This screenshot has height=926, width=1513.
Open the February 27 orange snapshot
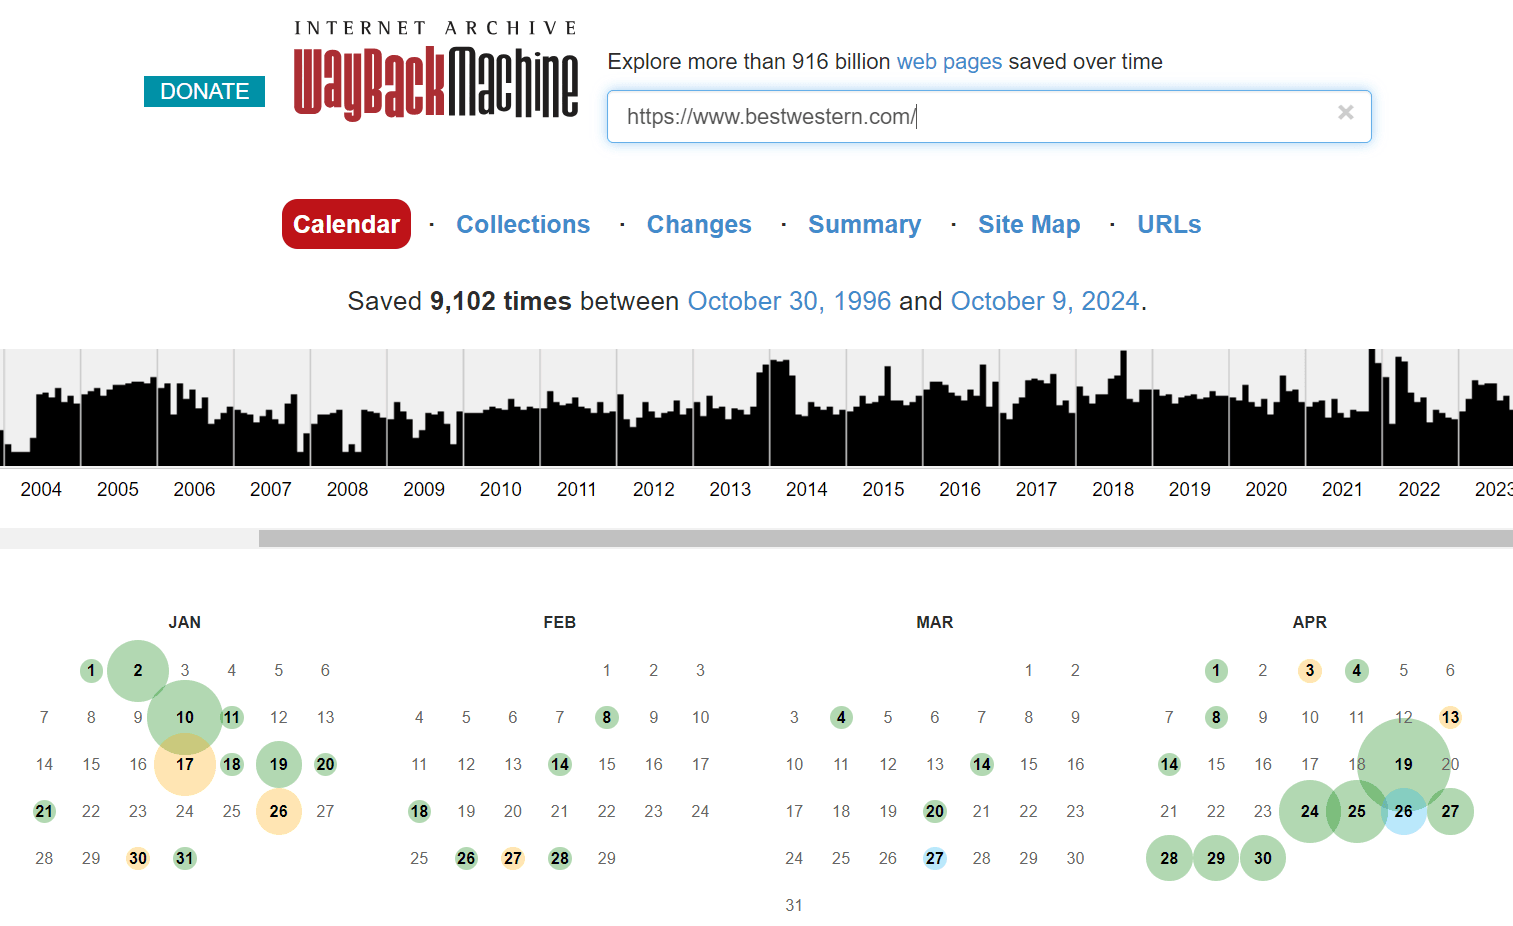tap(513, 858)
